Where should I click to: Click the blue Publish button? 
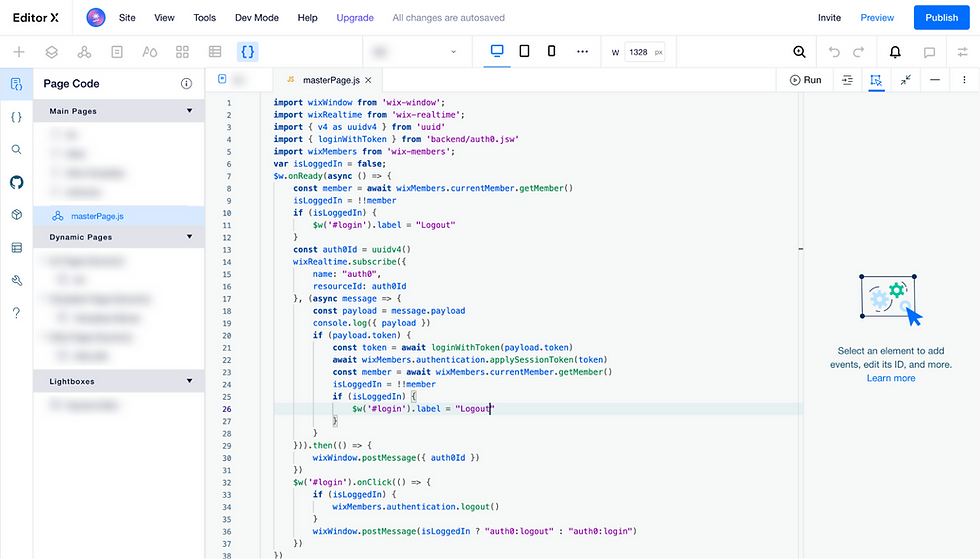coord(941,18)
